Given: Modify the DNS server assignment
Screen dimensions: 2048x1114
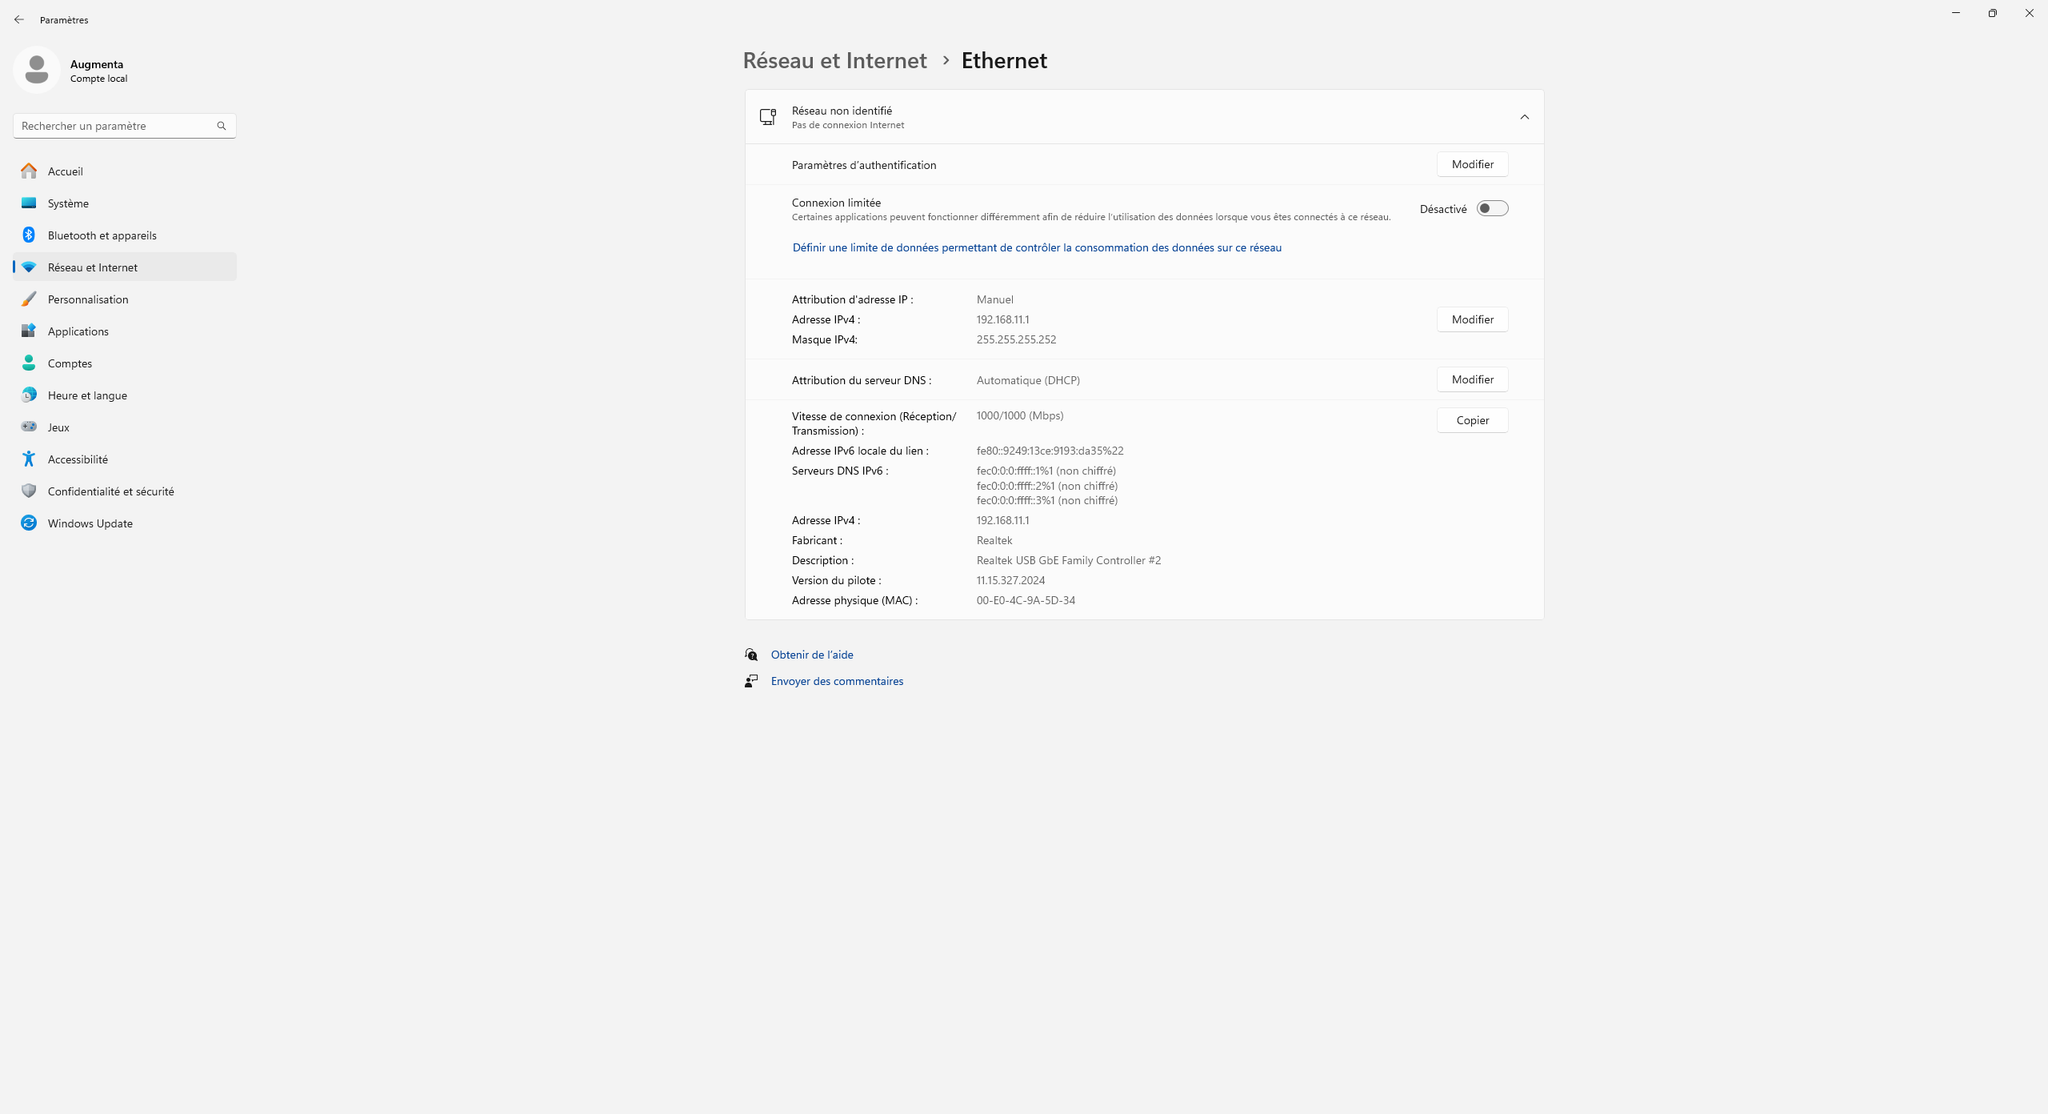Looking at the screenshot, I should tap(1472, 380).
